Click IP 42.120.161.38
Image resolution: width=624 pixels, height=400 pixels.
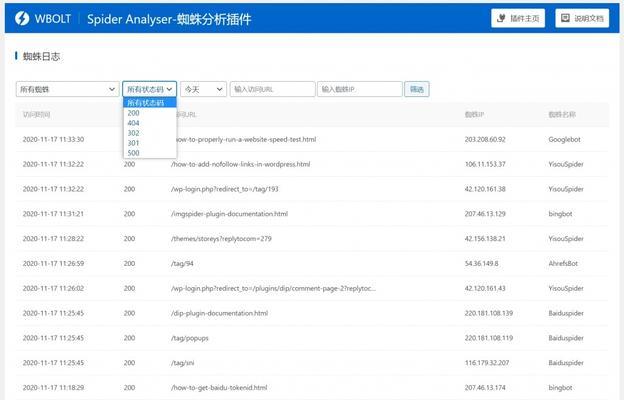tap(485, 189)
